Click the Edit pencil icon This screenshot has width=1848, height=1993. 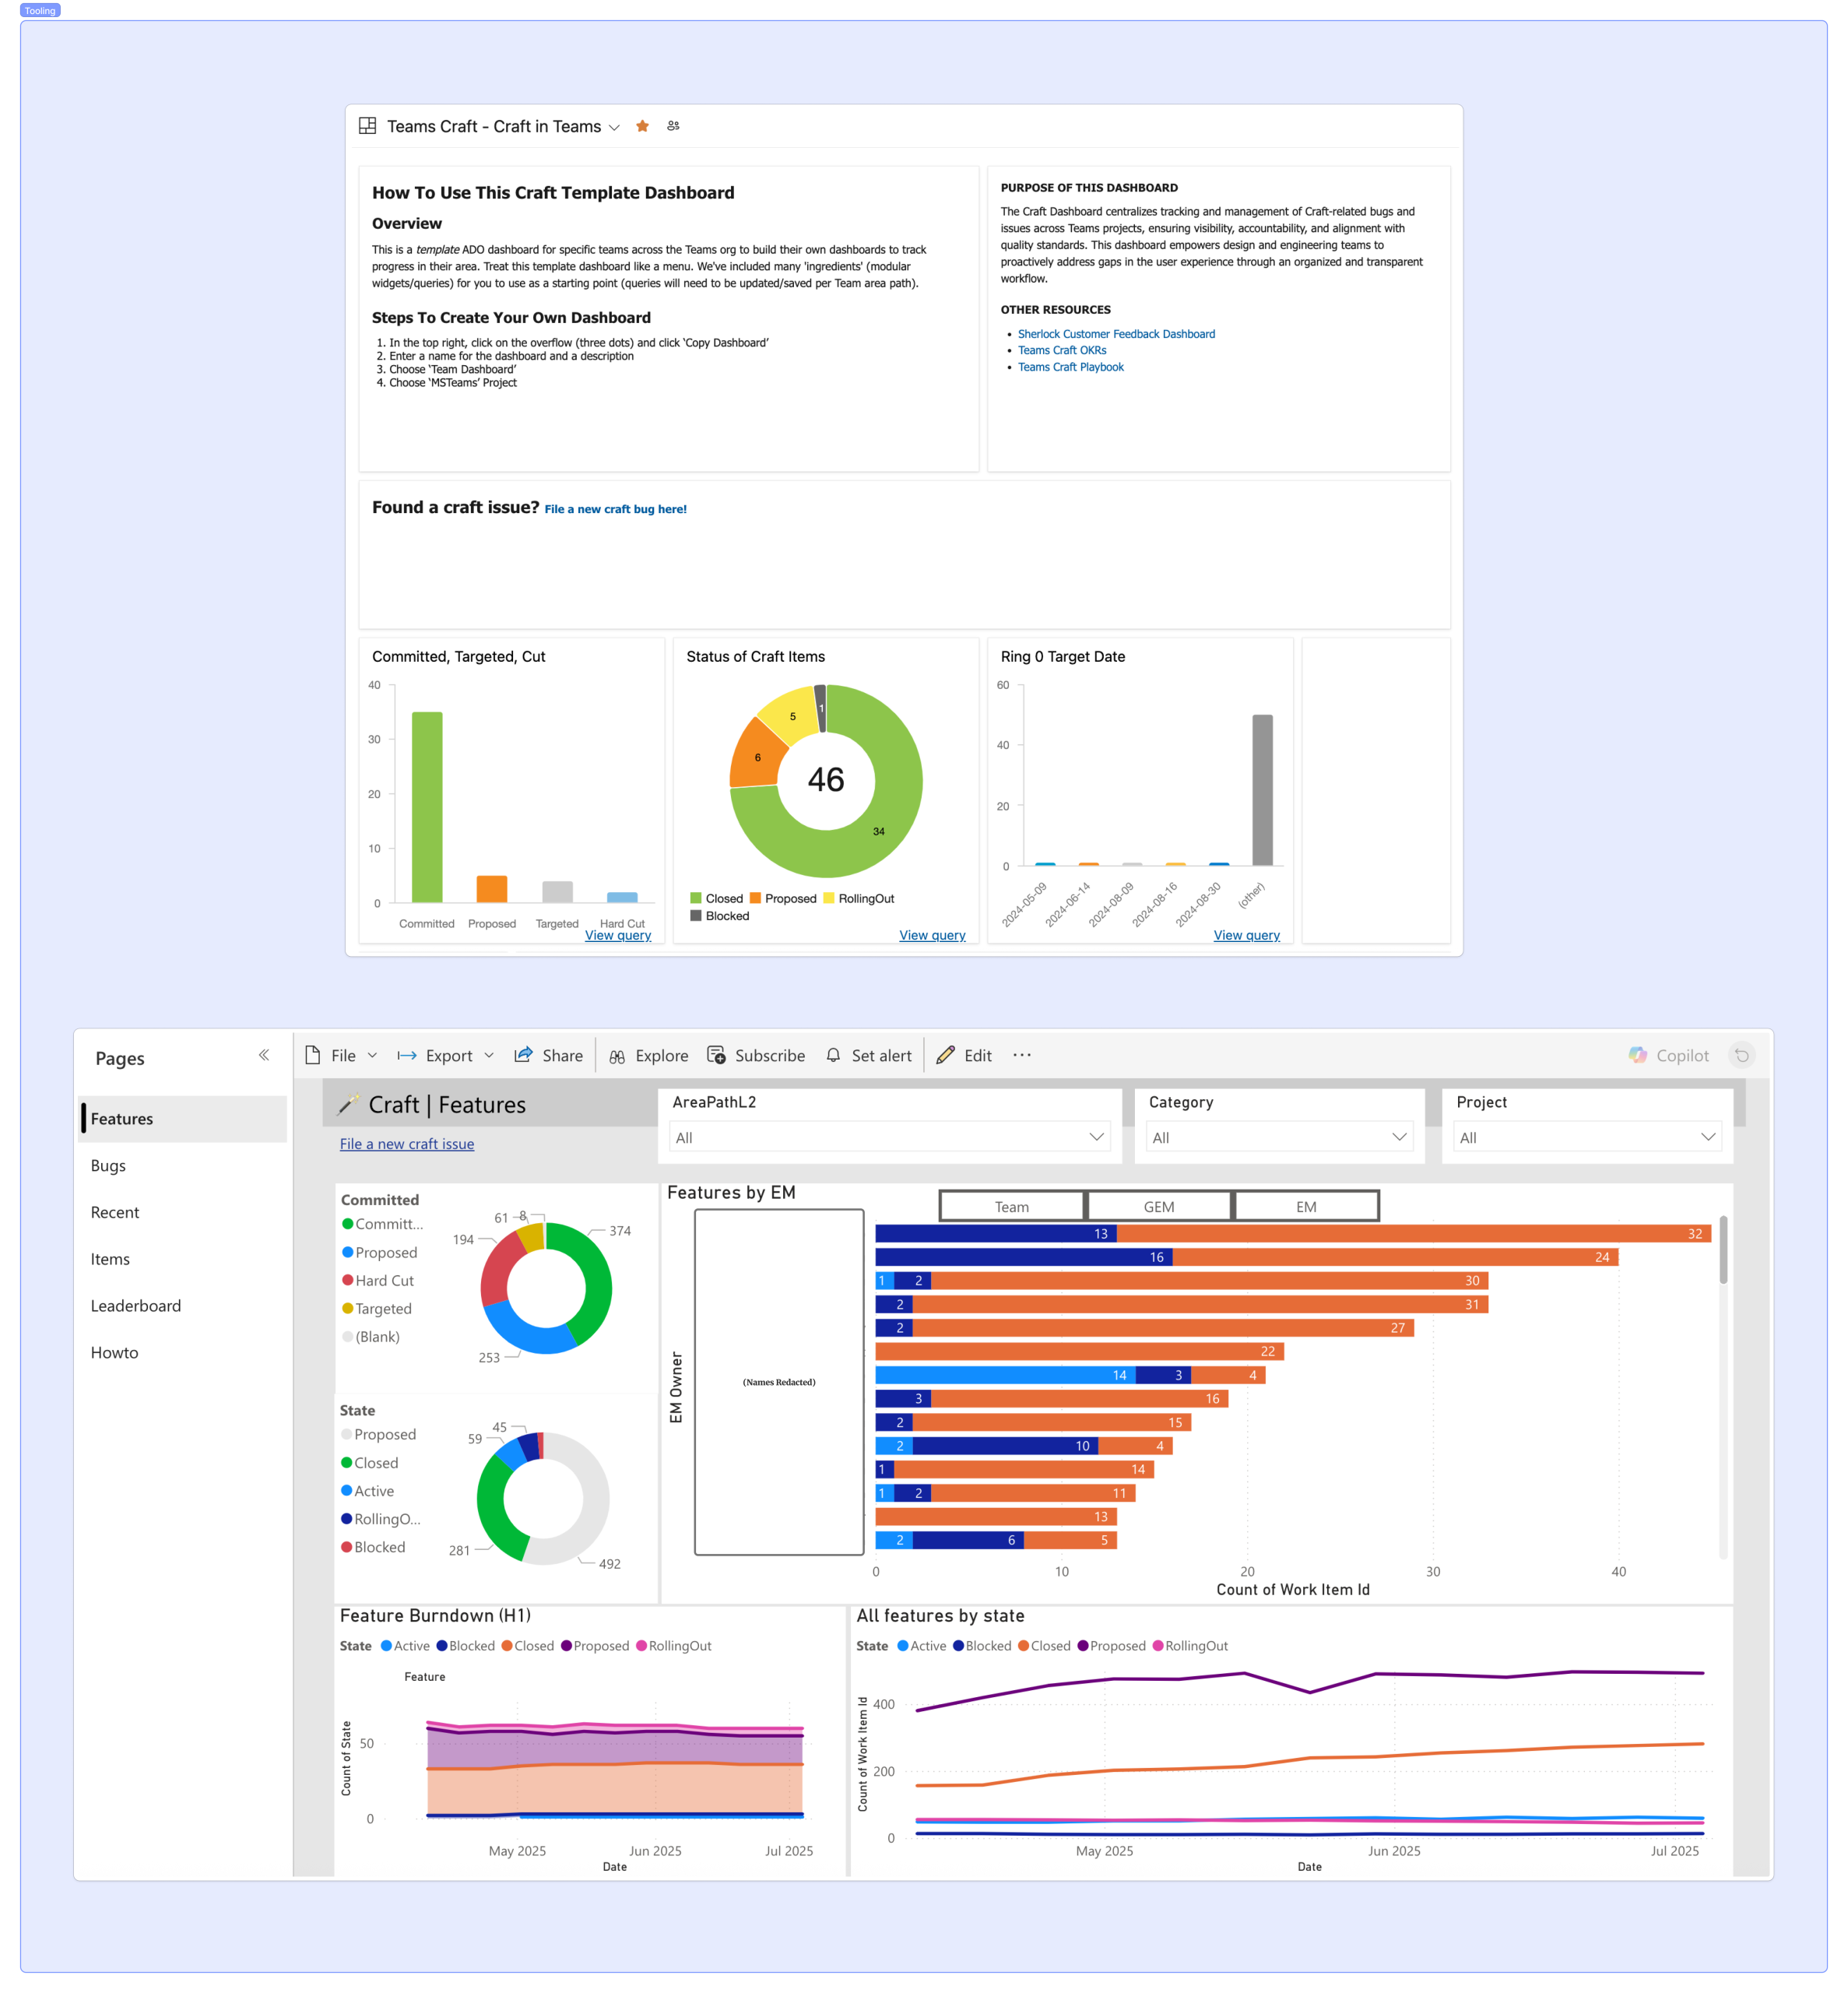click(x=945, y=1055)
